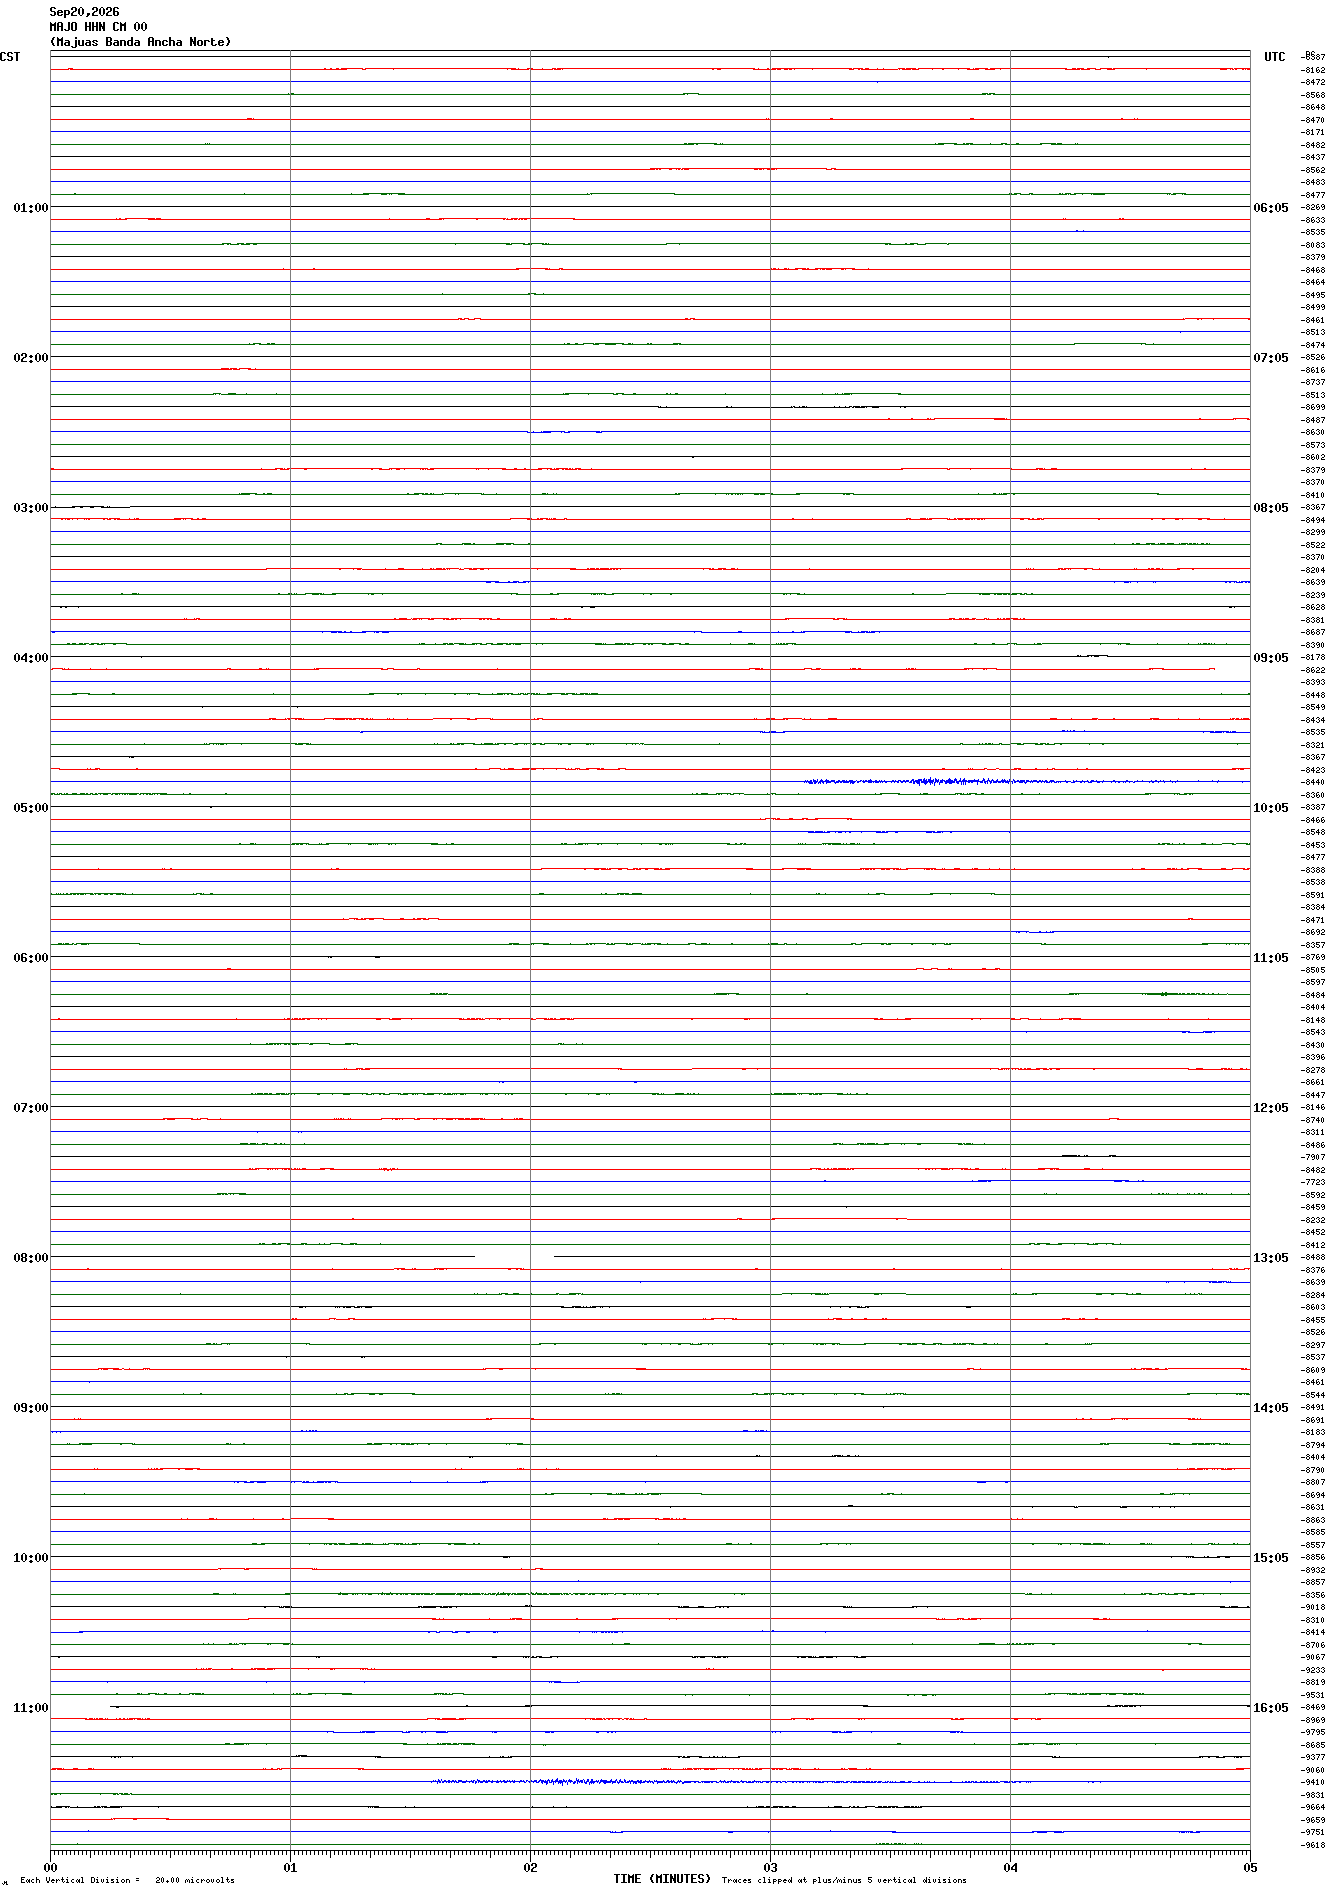Select the CST timezone label
Screen dimensions: 1330x1894
10,57
